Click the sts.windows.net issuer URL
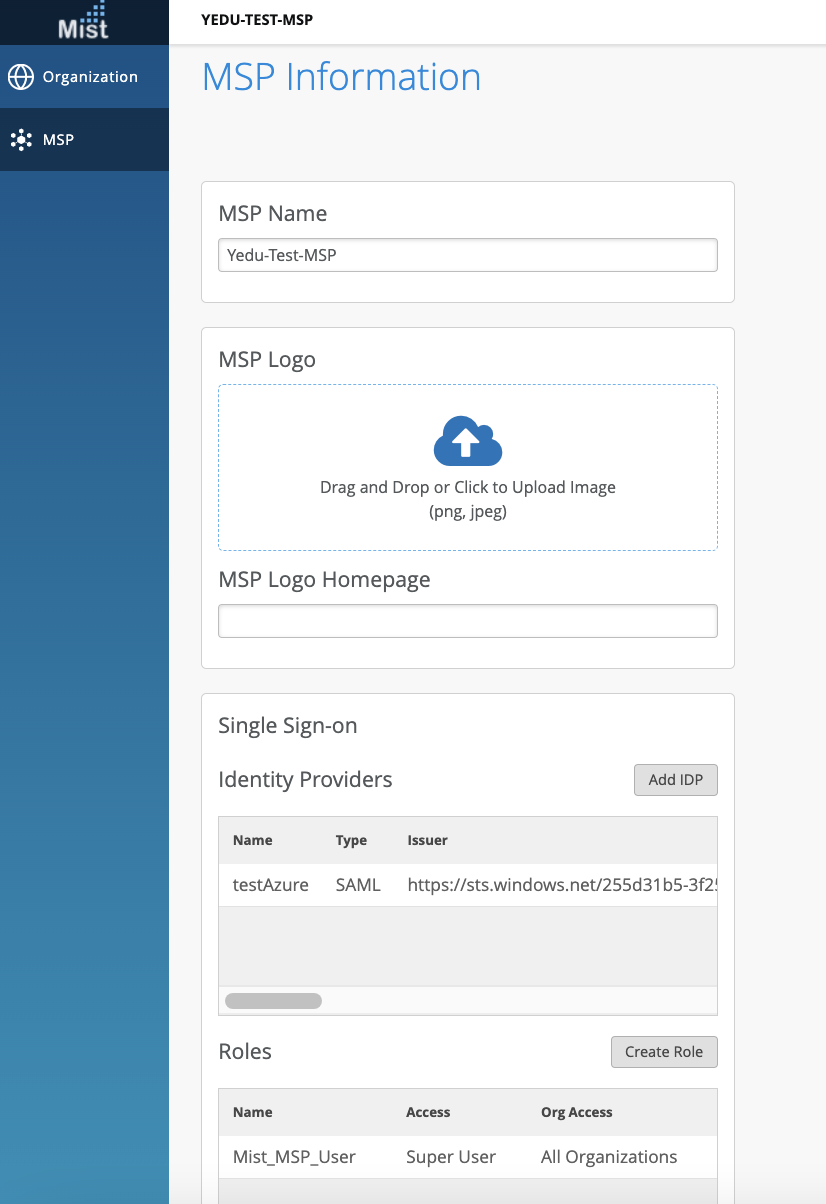The image size is (826, 1204). (561, 885)
